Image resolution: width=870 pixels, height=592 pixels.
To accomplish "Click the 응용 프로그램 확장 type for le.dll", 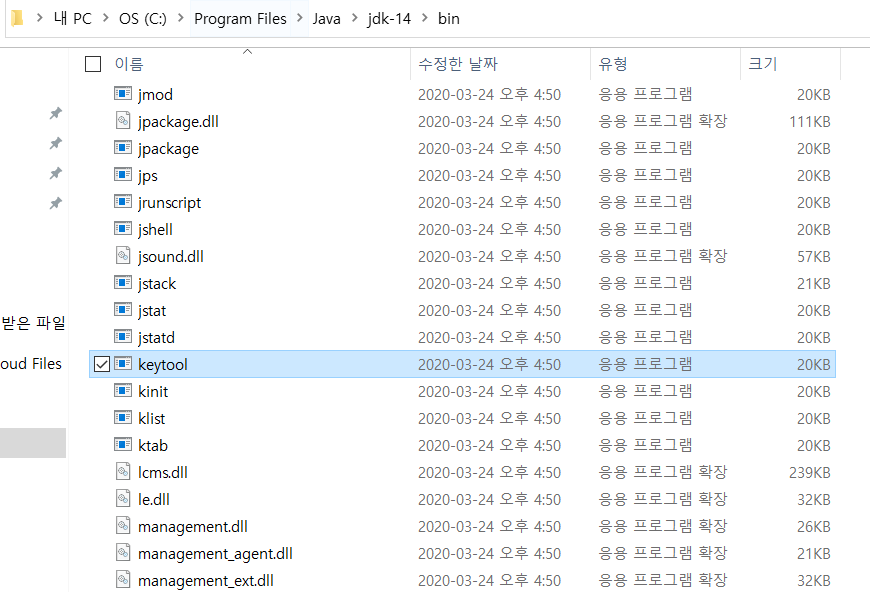I will pos(662,499).
